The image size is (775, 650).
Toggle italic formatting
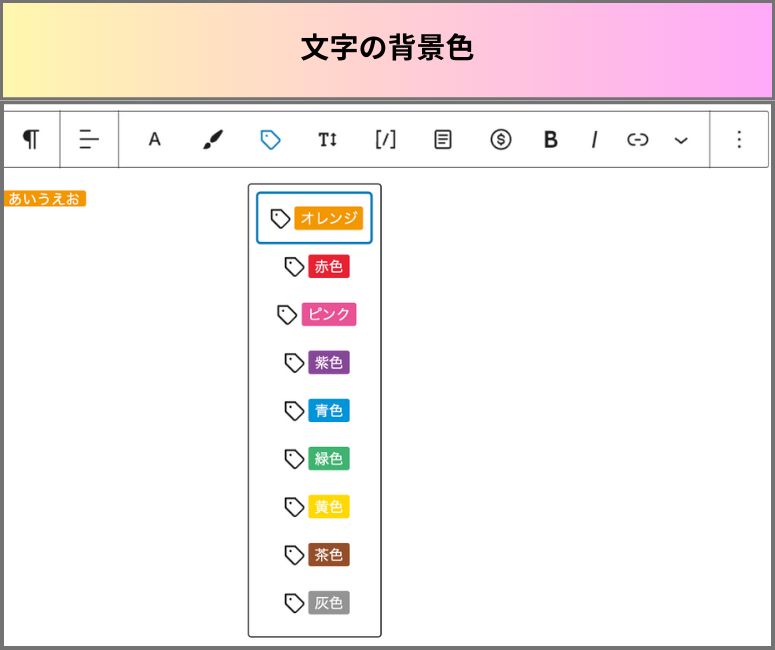tap(594, 139)
